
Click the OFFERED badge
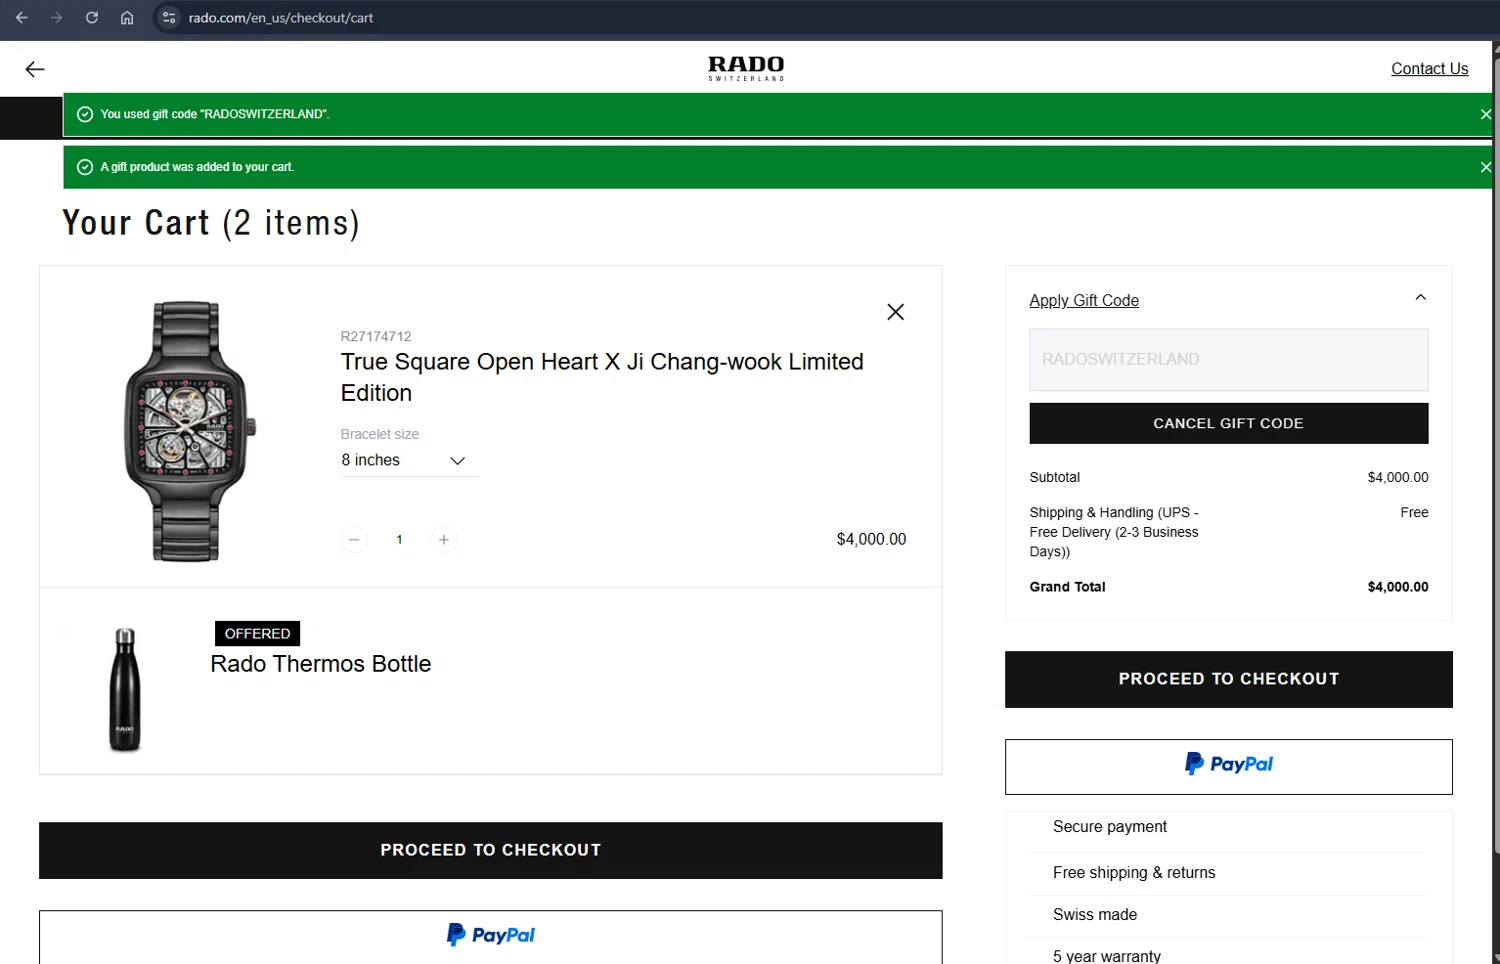(257, 633)
